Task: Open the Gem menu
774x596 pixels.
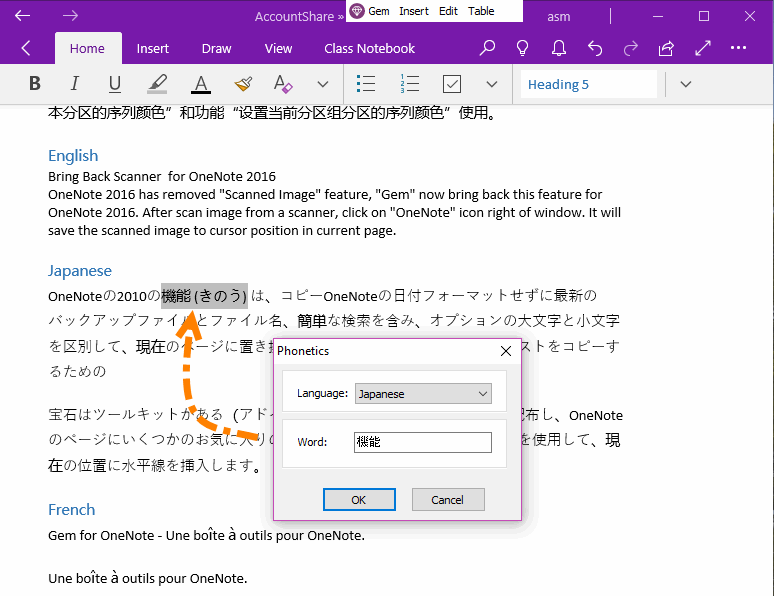Action: tap(379, 11)
